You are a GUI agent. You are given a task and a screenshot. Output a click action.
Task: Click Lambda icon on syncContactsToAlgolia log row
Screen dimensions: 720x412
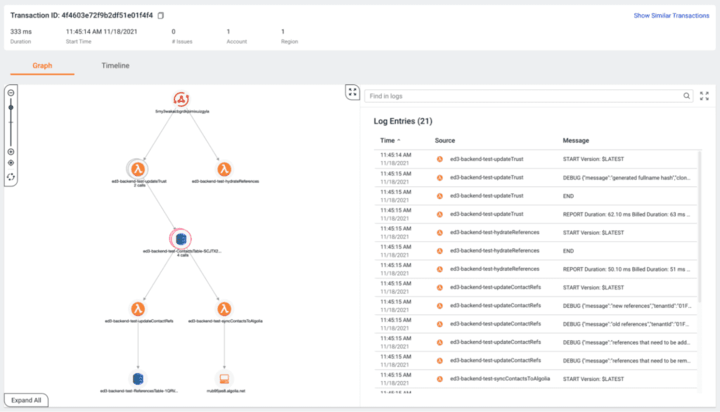(439, 379)
